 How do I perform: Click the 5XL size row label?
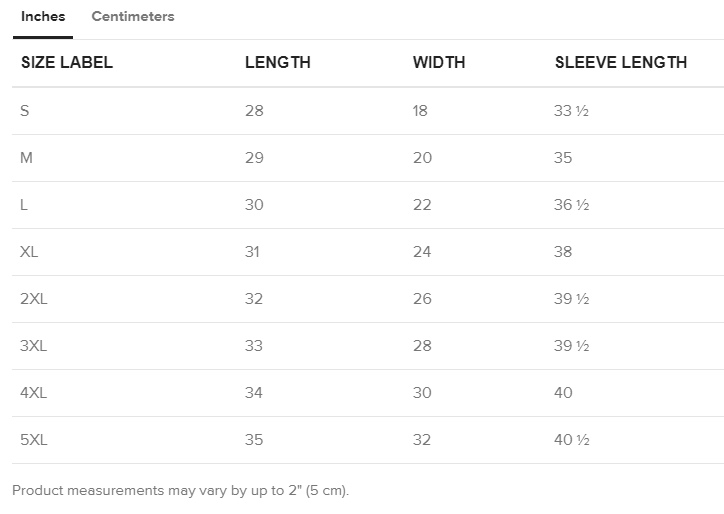33,440
